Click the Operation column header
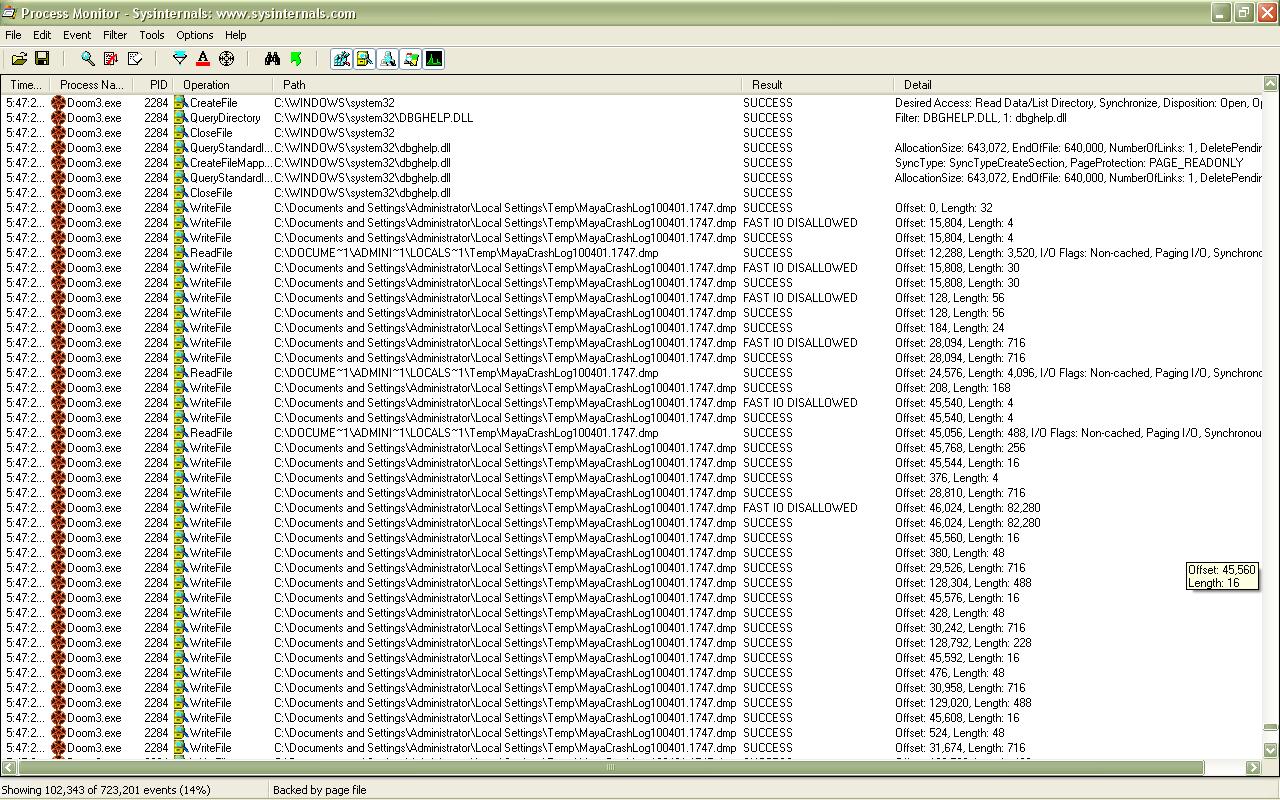This screenshot has height=800, width=1280. tap(224, 85)
